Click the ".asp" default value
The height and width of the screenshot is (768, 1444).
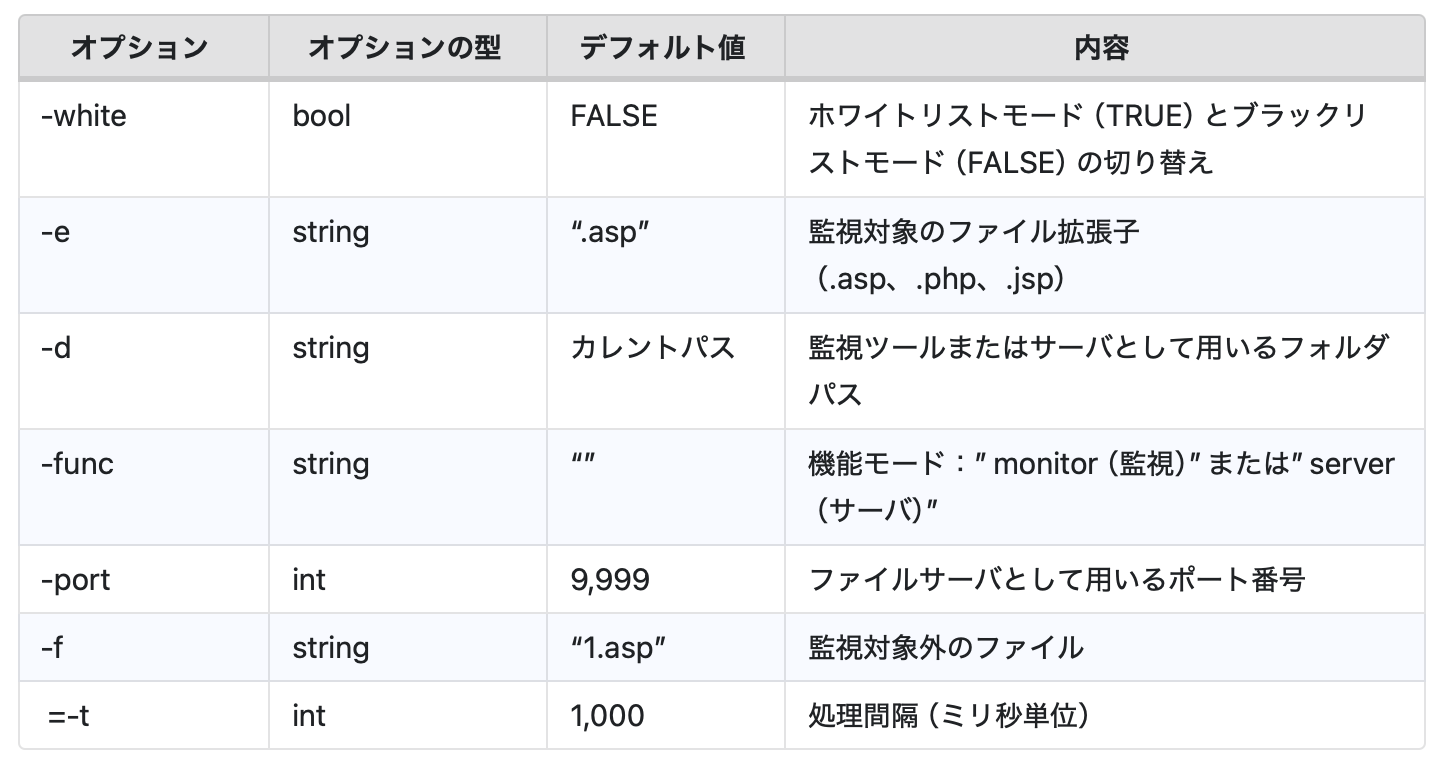pos(610,232)
